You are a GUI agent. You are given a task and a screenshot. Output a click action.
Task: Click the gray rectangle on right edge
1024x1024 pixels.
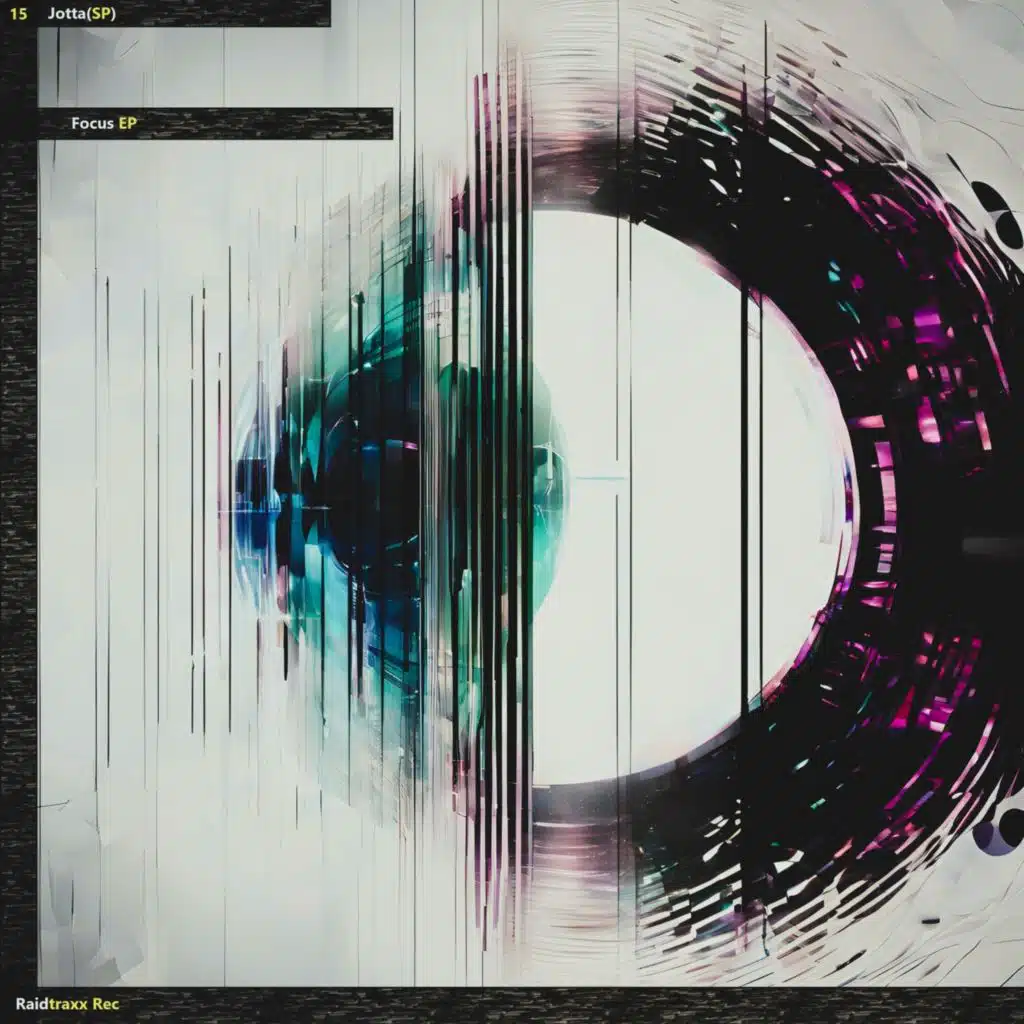pyautogui.click(x=992, y=545)
